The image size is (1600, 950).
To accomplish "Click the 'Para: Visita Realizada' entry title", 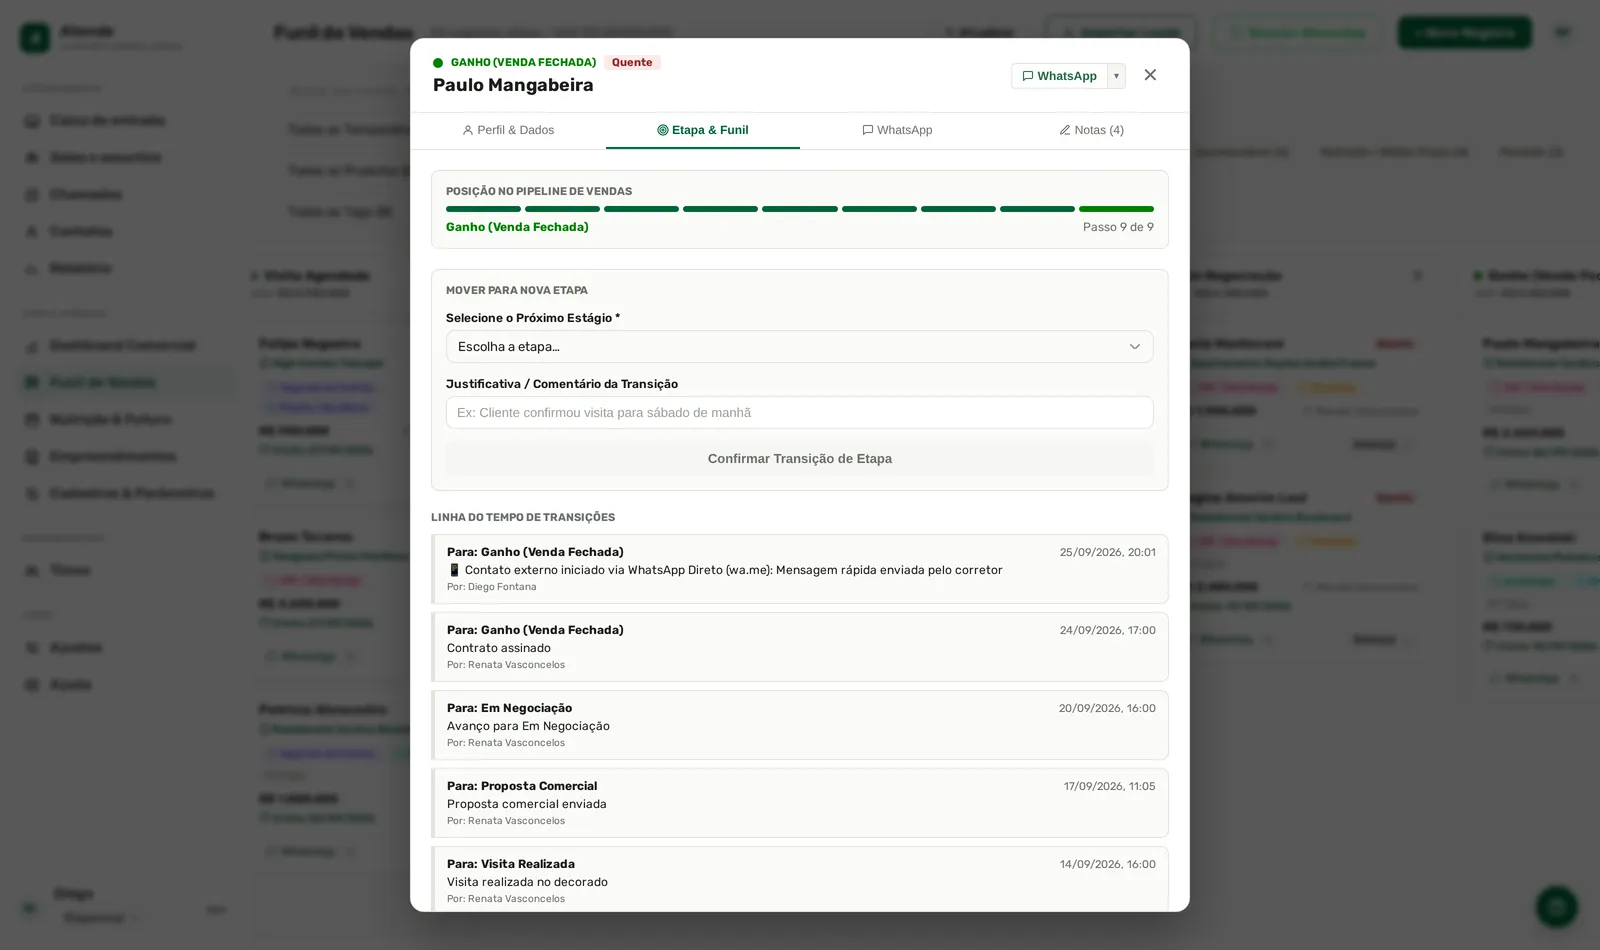I will click(511, 864).
